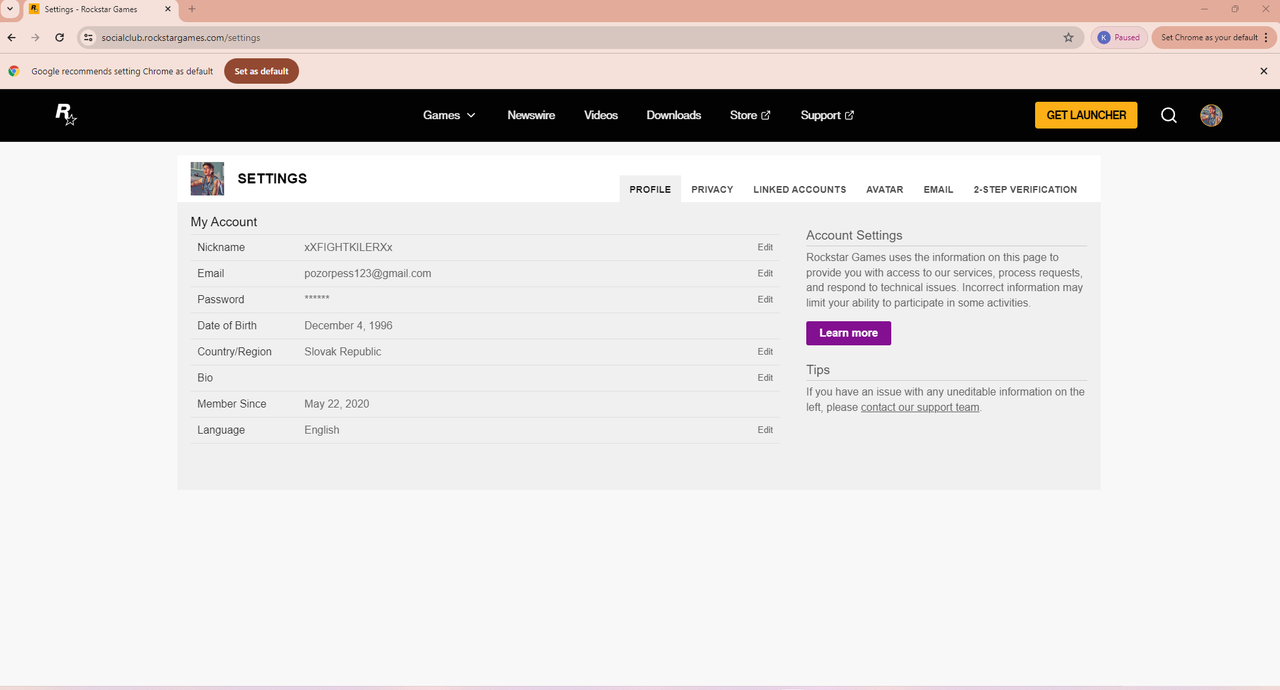Open the AVATAR tab
Screen dimensions: 1280x690
(x=885, y=189)
